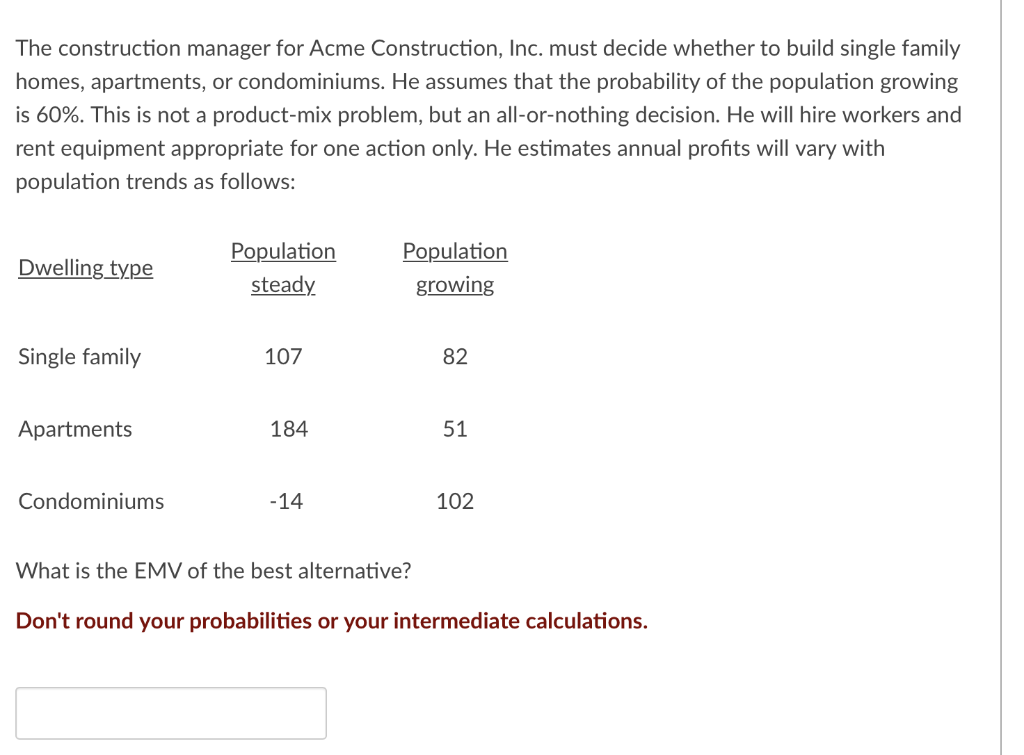
Task: Click the red rounding instruction text
Action: [330, 620]
